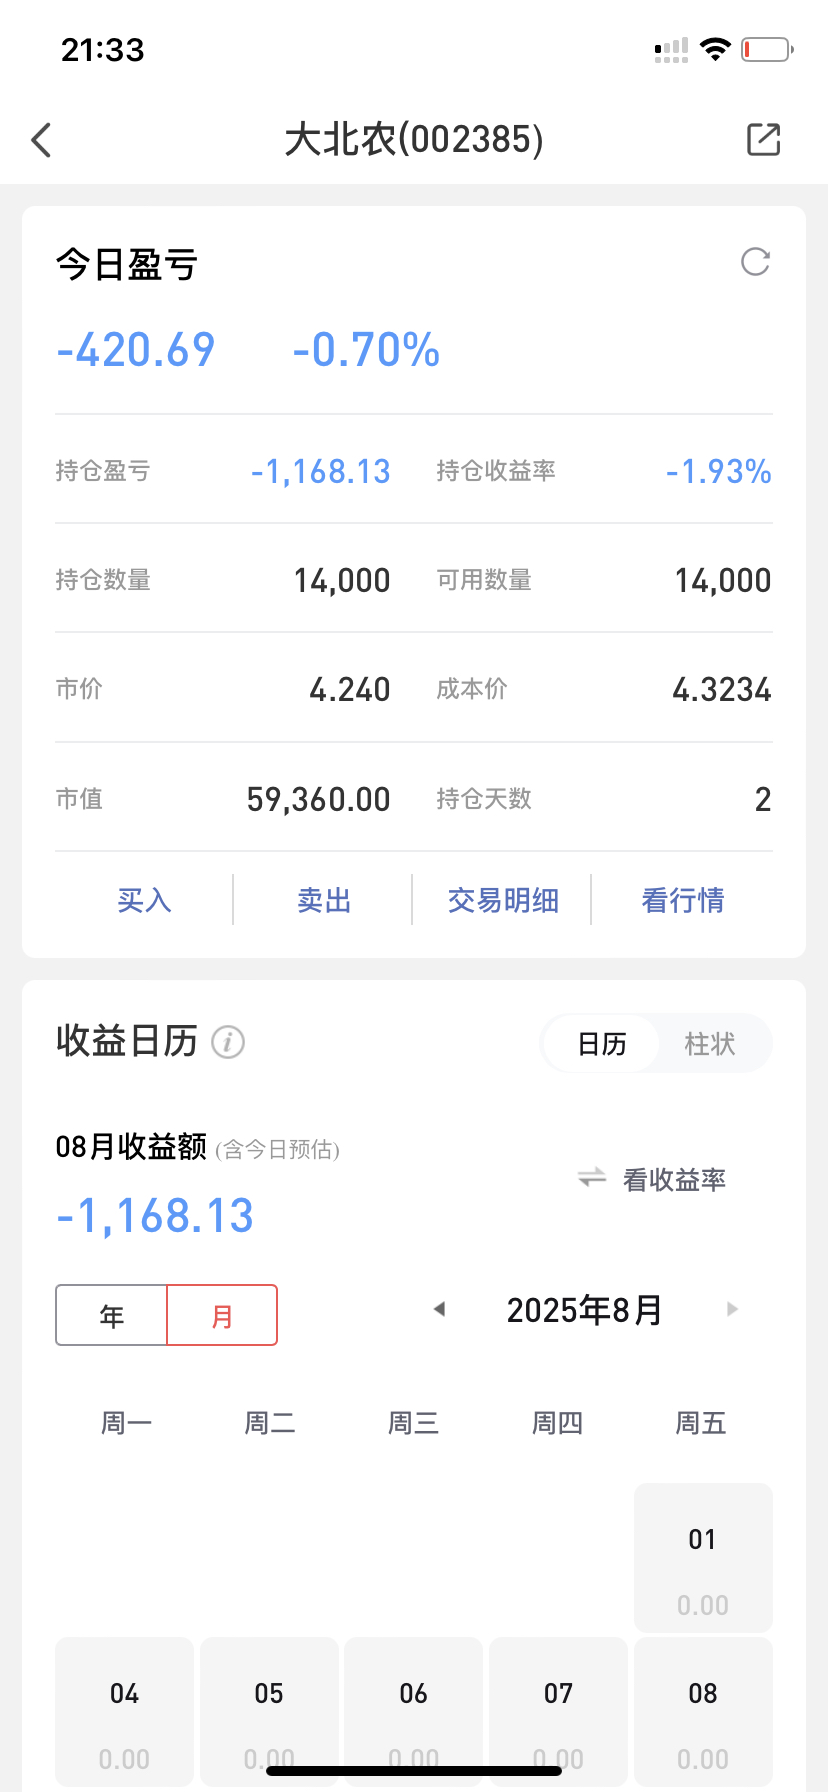Tap the status bar Wi-Fi icon
Viewport: 828px width, 1792px height.
click(715, 49)
